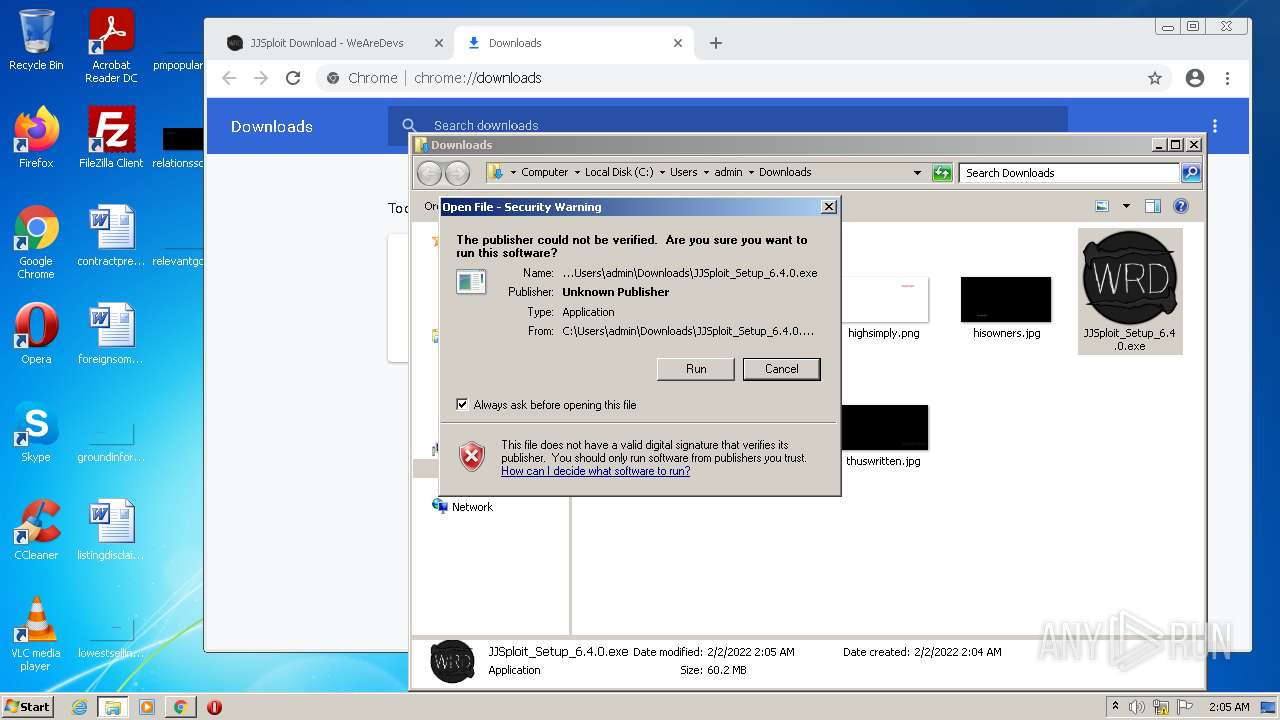Viewport: 1280px width, 720px height.
Task: Open contractpre... Word document on desktop
Action: pos(111,236)
